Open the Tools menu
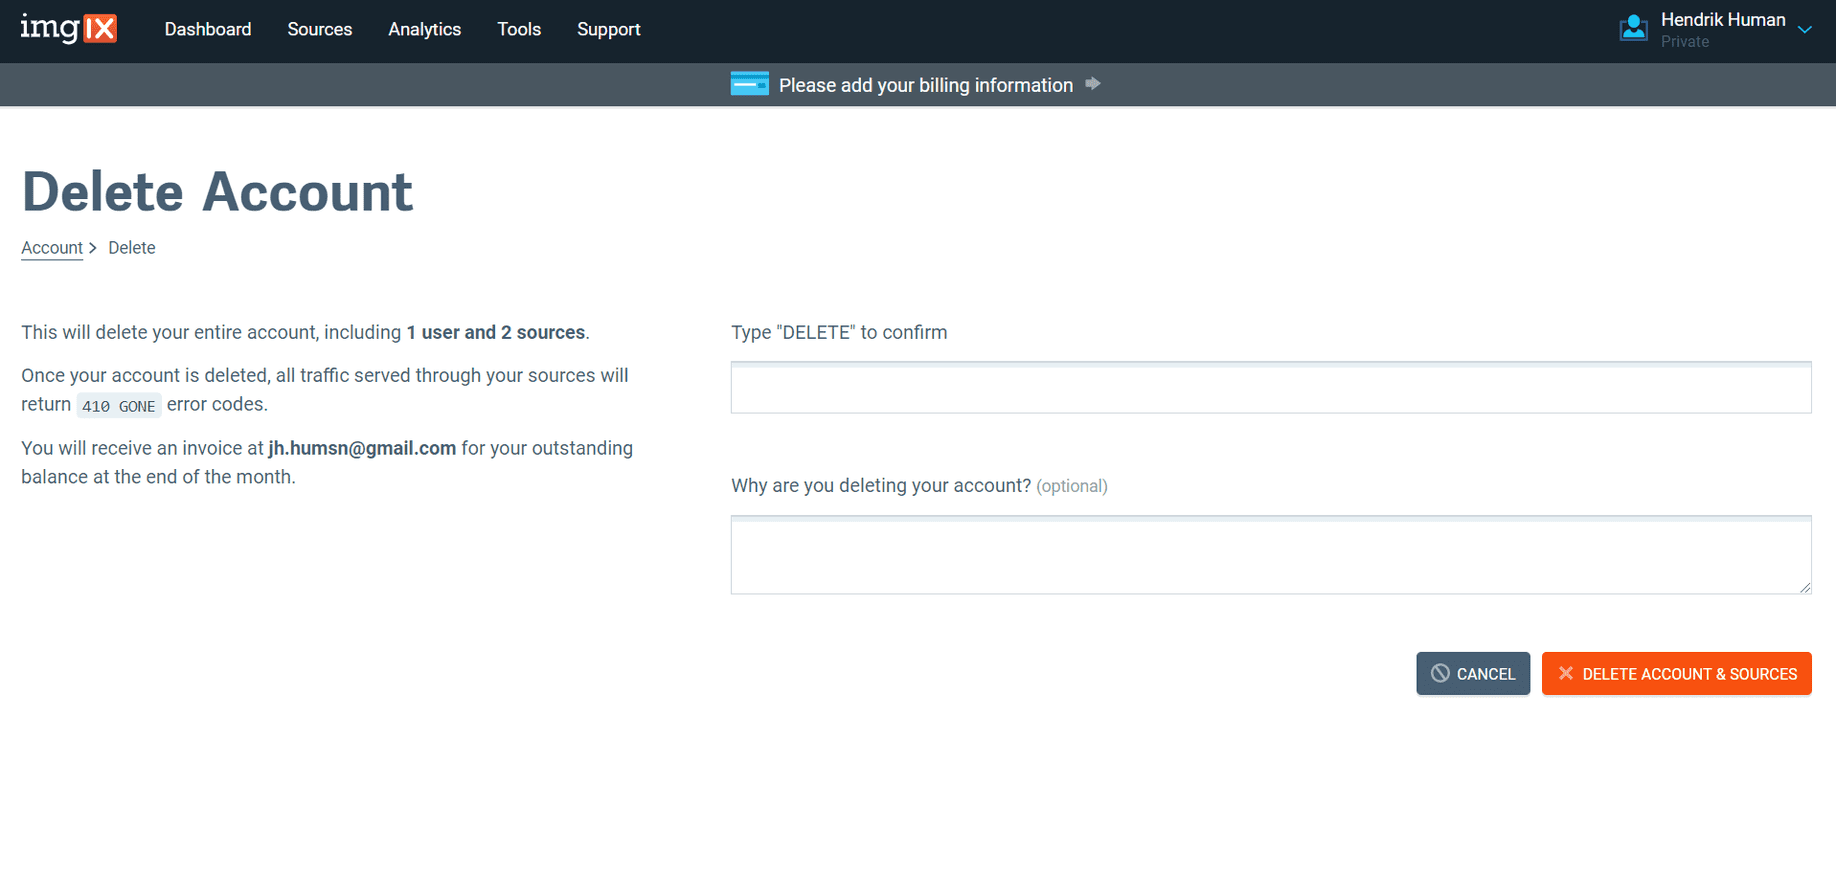 click(519, 30)
